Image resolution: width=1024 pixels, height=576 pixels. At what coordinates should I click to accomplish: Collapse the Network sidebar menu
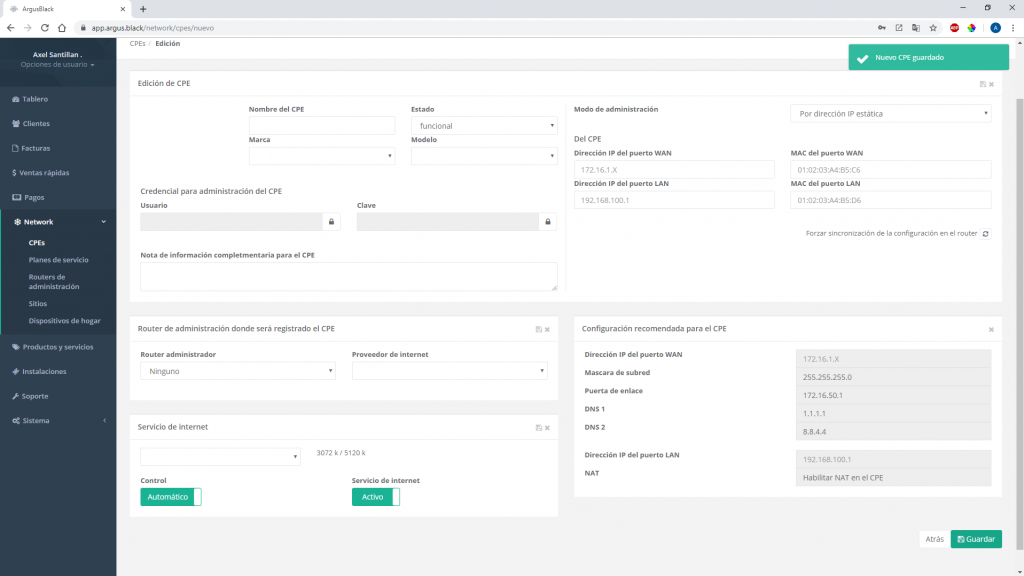pos(59,222)
